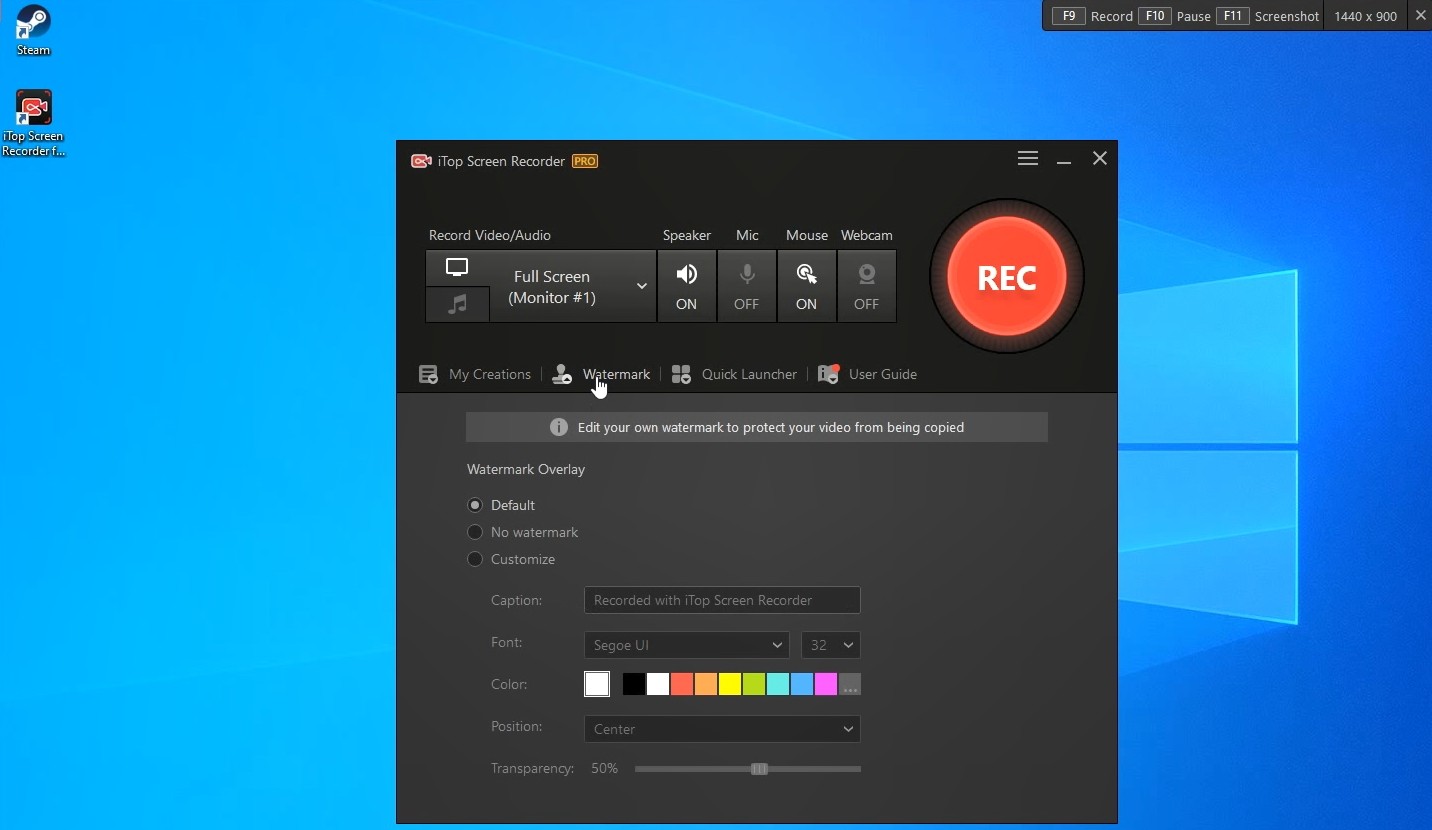Expand the Full Screen region dropdown
Image resolution: width=1432 pixels, height=830 pixels.
641,286
